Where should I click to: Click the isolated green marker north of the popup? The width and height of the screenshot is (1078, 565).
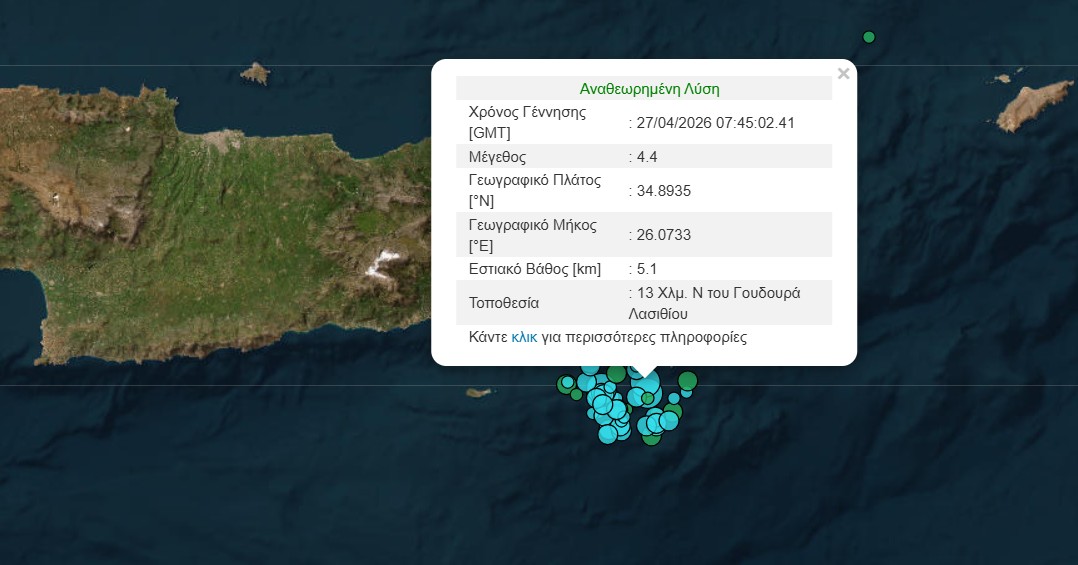click(869, 38)
